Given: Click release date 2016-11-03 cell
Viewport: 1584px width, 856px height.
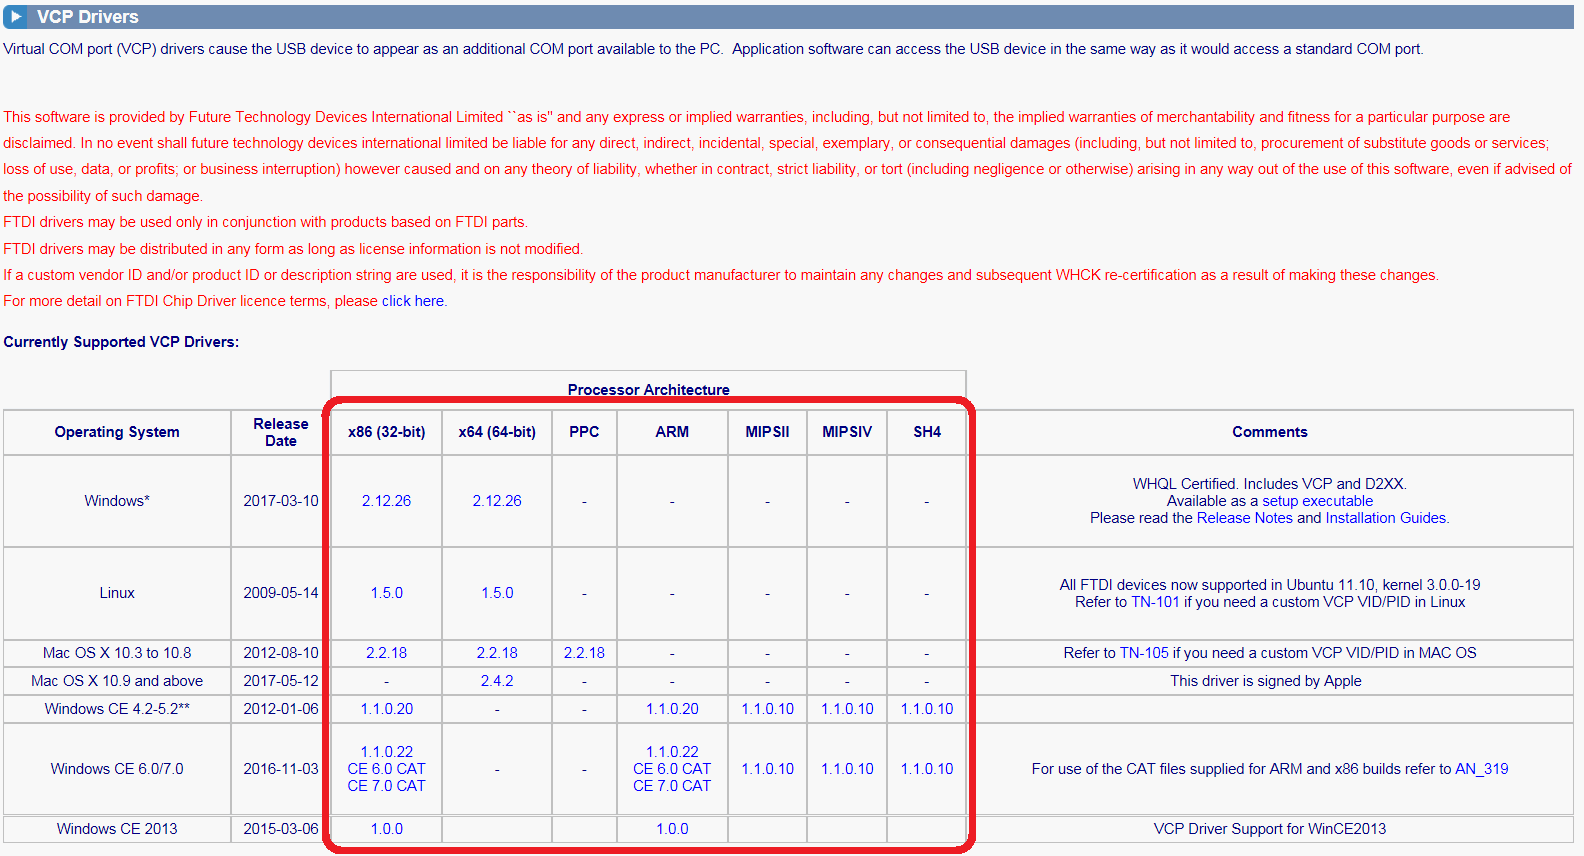Looking at the screenshot, I should pyautogui.click(x=281, y=769).
